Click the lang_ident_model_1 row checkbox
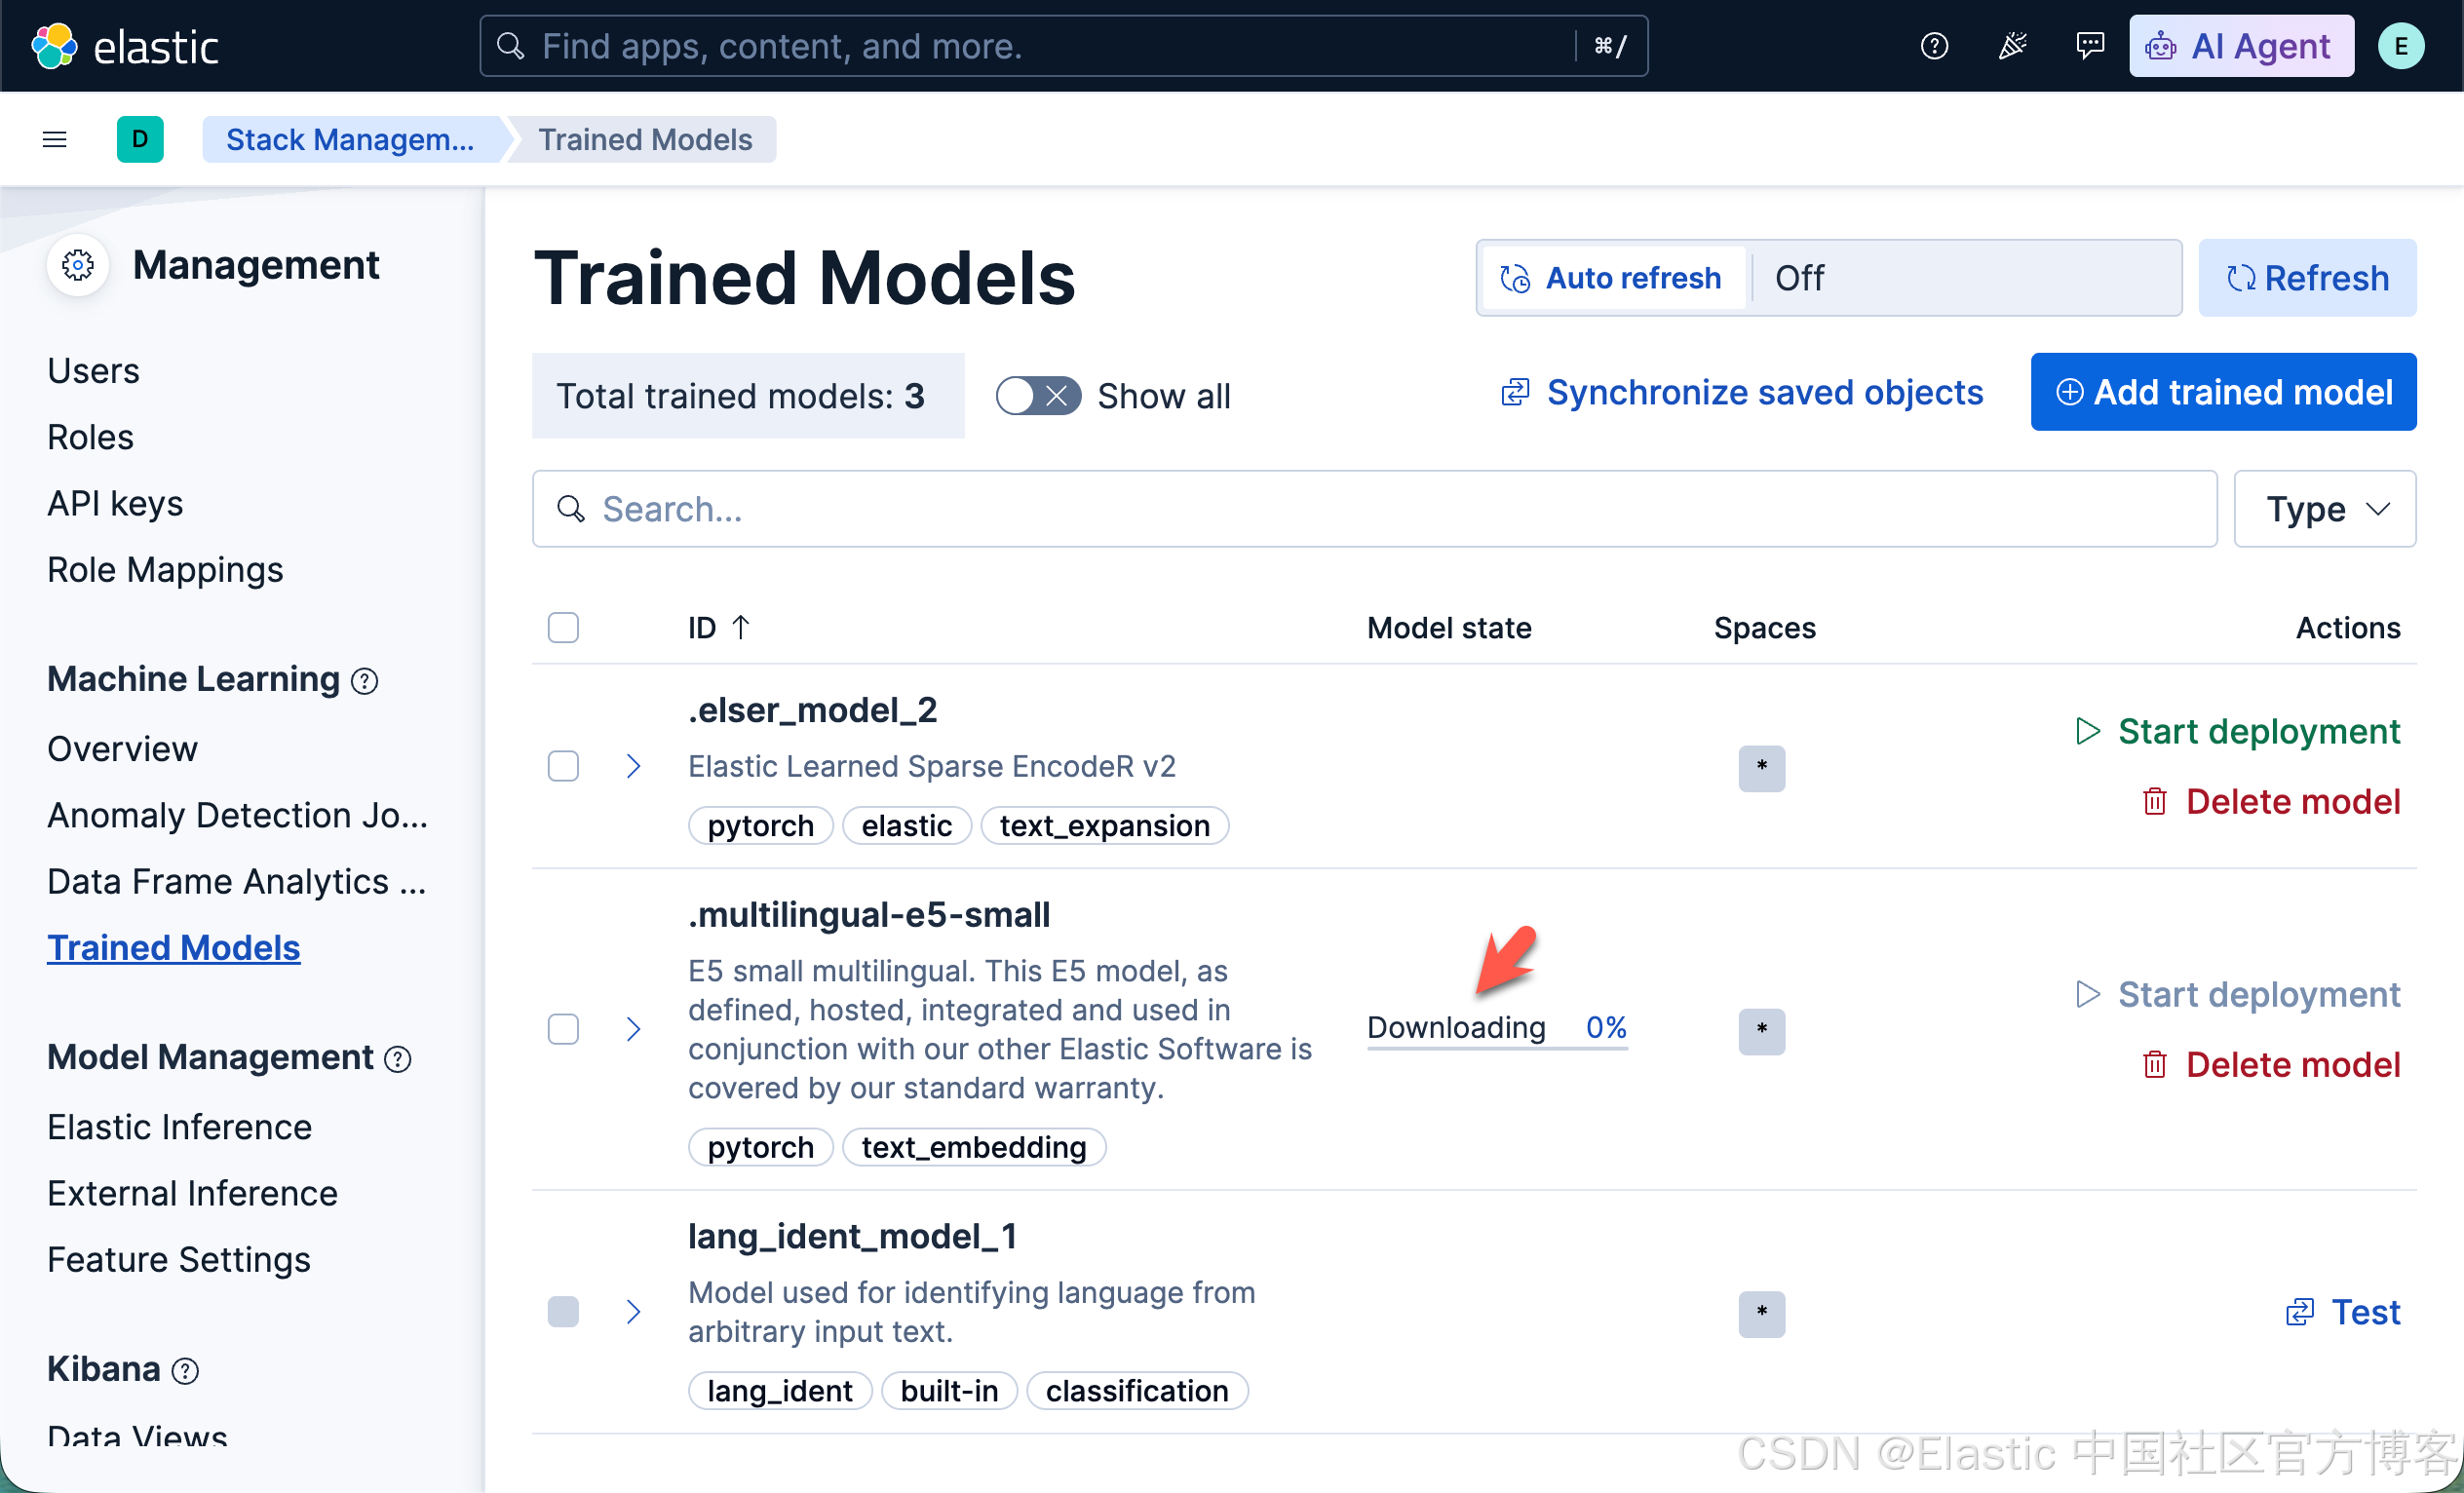This screenshot has height=1493, width=2464. click(x=563, y=1311)
